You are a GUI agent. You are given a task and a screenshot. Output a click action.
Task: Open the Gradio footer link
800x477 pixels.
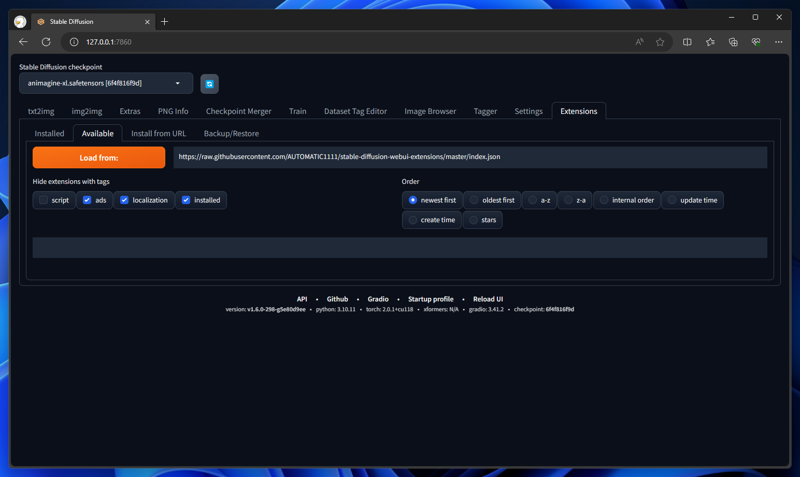click(378, 299)
